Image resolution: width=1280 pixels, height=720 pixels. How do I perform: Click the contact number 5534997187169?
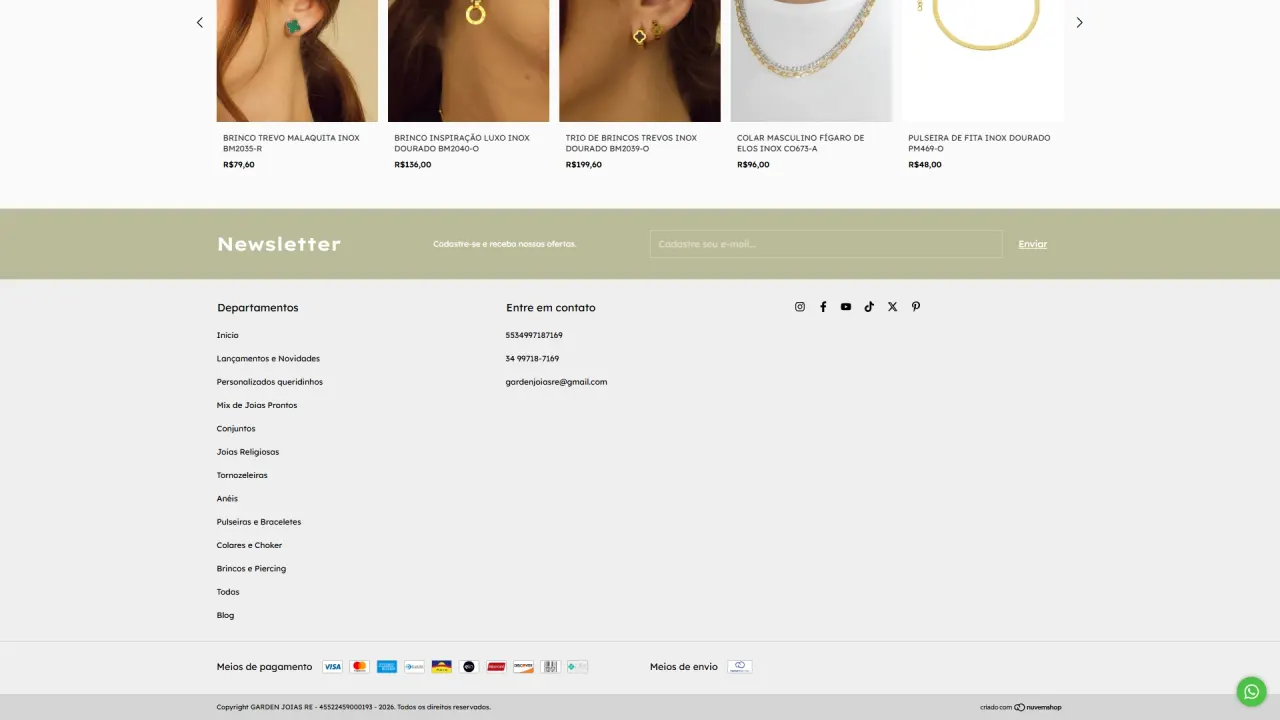(x=534, y=335)
